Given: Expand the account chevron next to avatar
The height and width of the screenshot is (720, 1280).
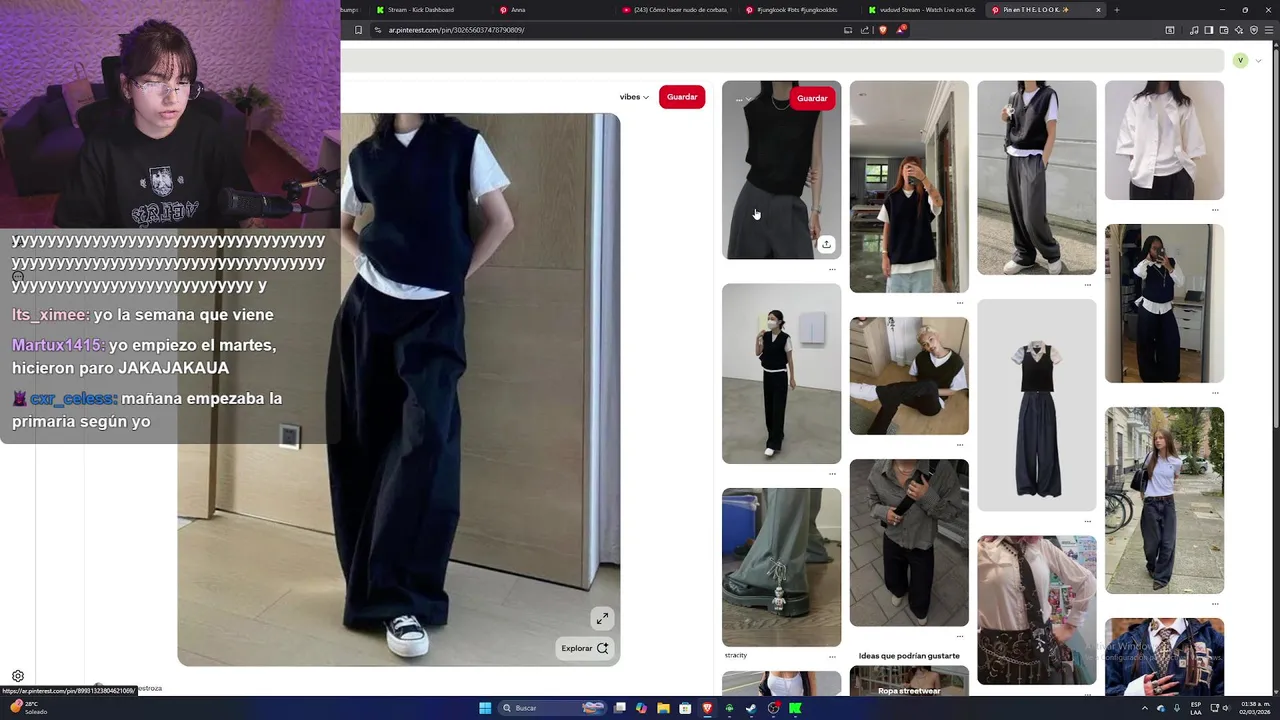Looking at the screenshot, I should tap(1258, 61).
